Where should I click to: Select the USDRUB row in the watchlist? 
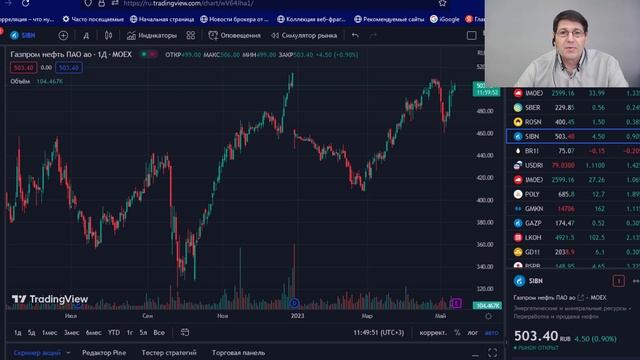click(x=573, y=165)
